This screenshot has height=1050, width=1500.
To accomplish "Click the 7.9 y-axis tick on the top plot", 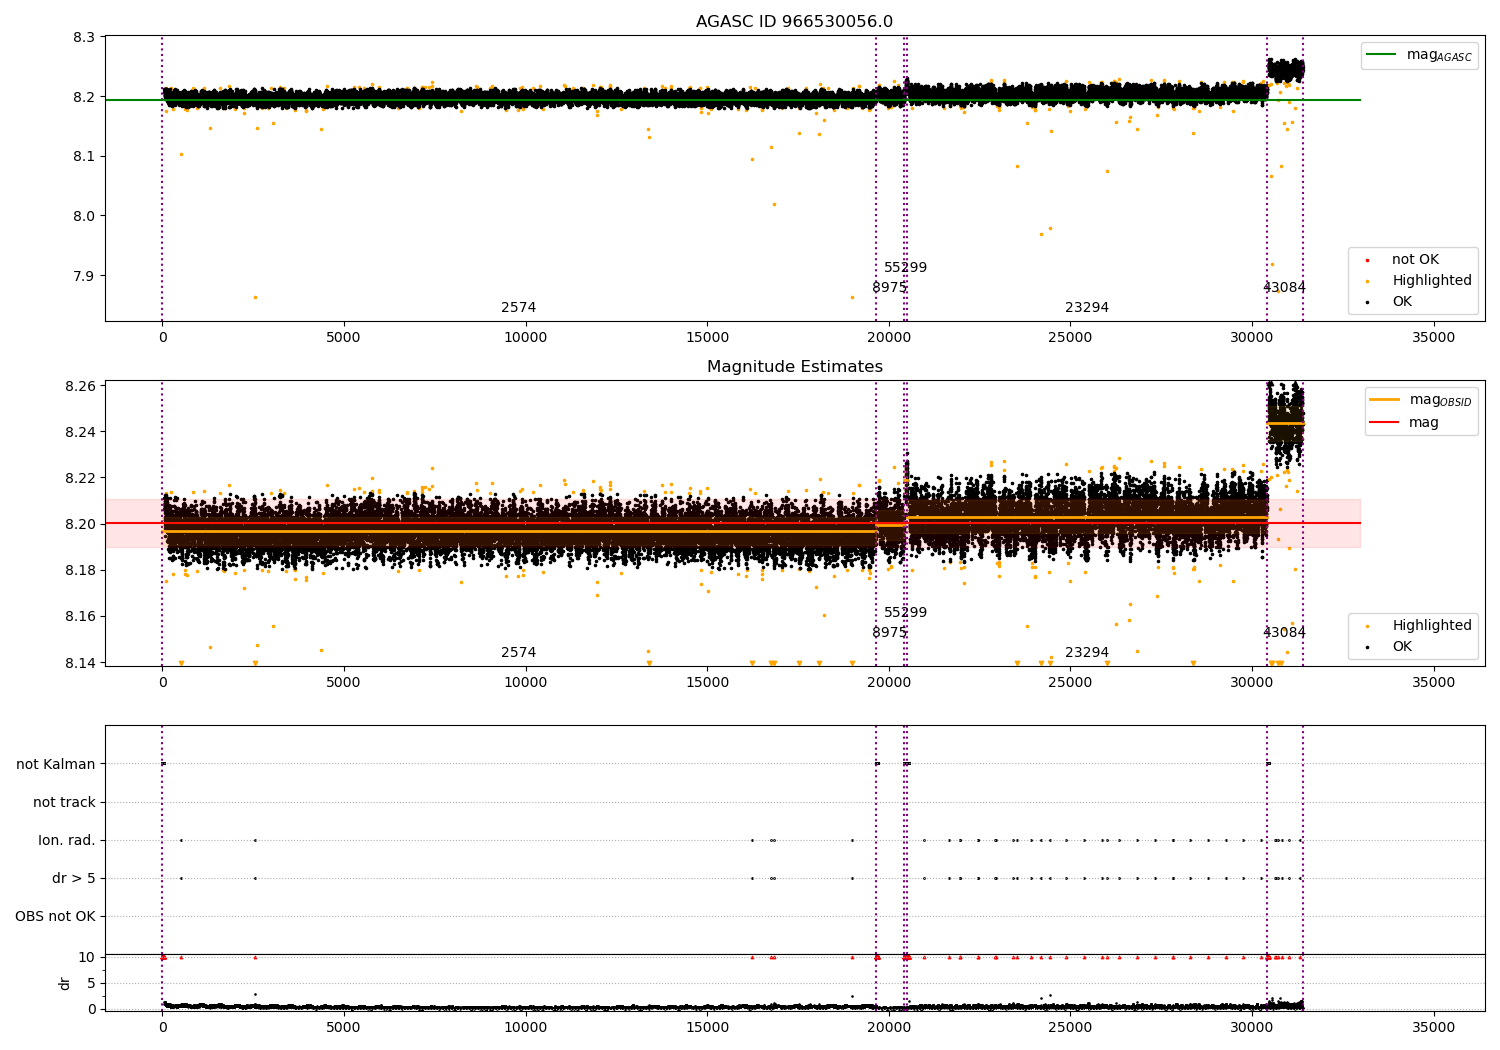I will coord(86,276).
